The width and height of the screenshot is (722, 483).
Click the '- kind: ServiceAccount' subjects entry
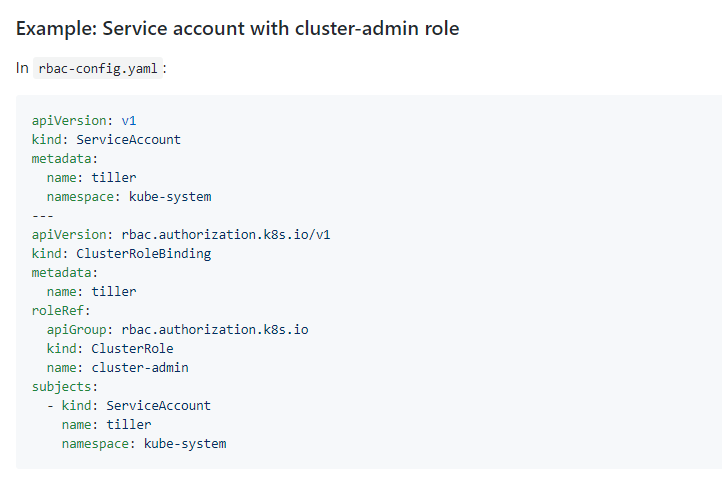128,405
